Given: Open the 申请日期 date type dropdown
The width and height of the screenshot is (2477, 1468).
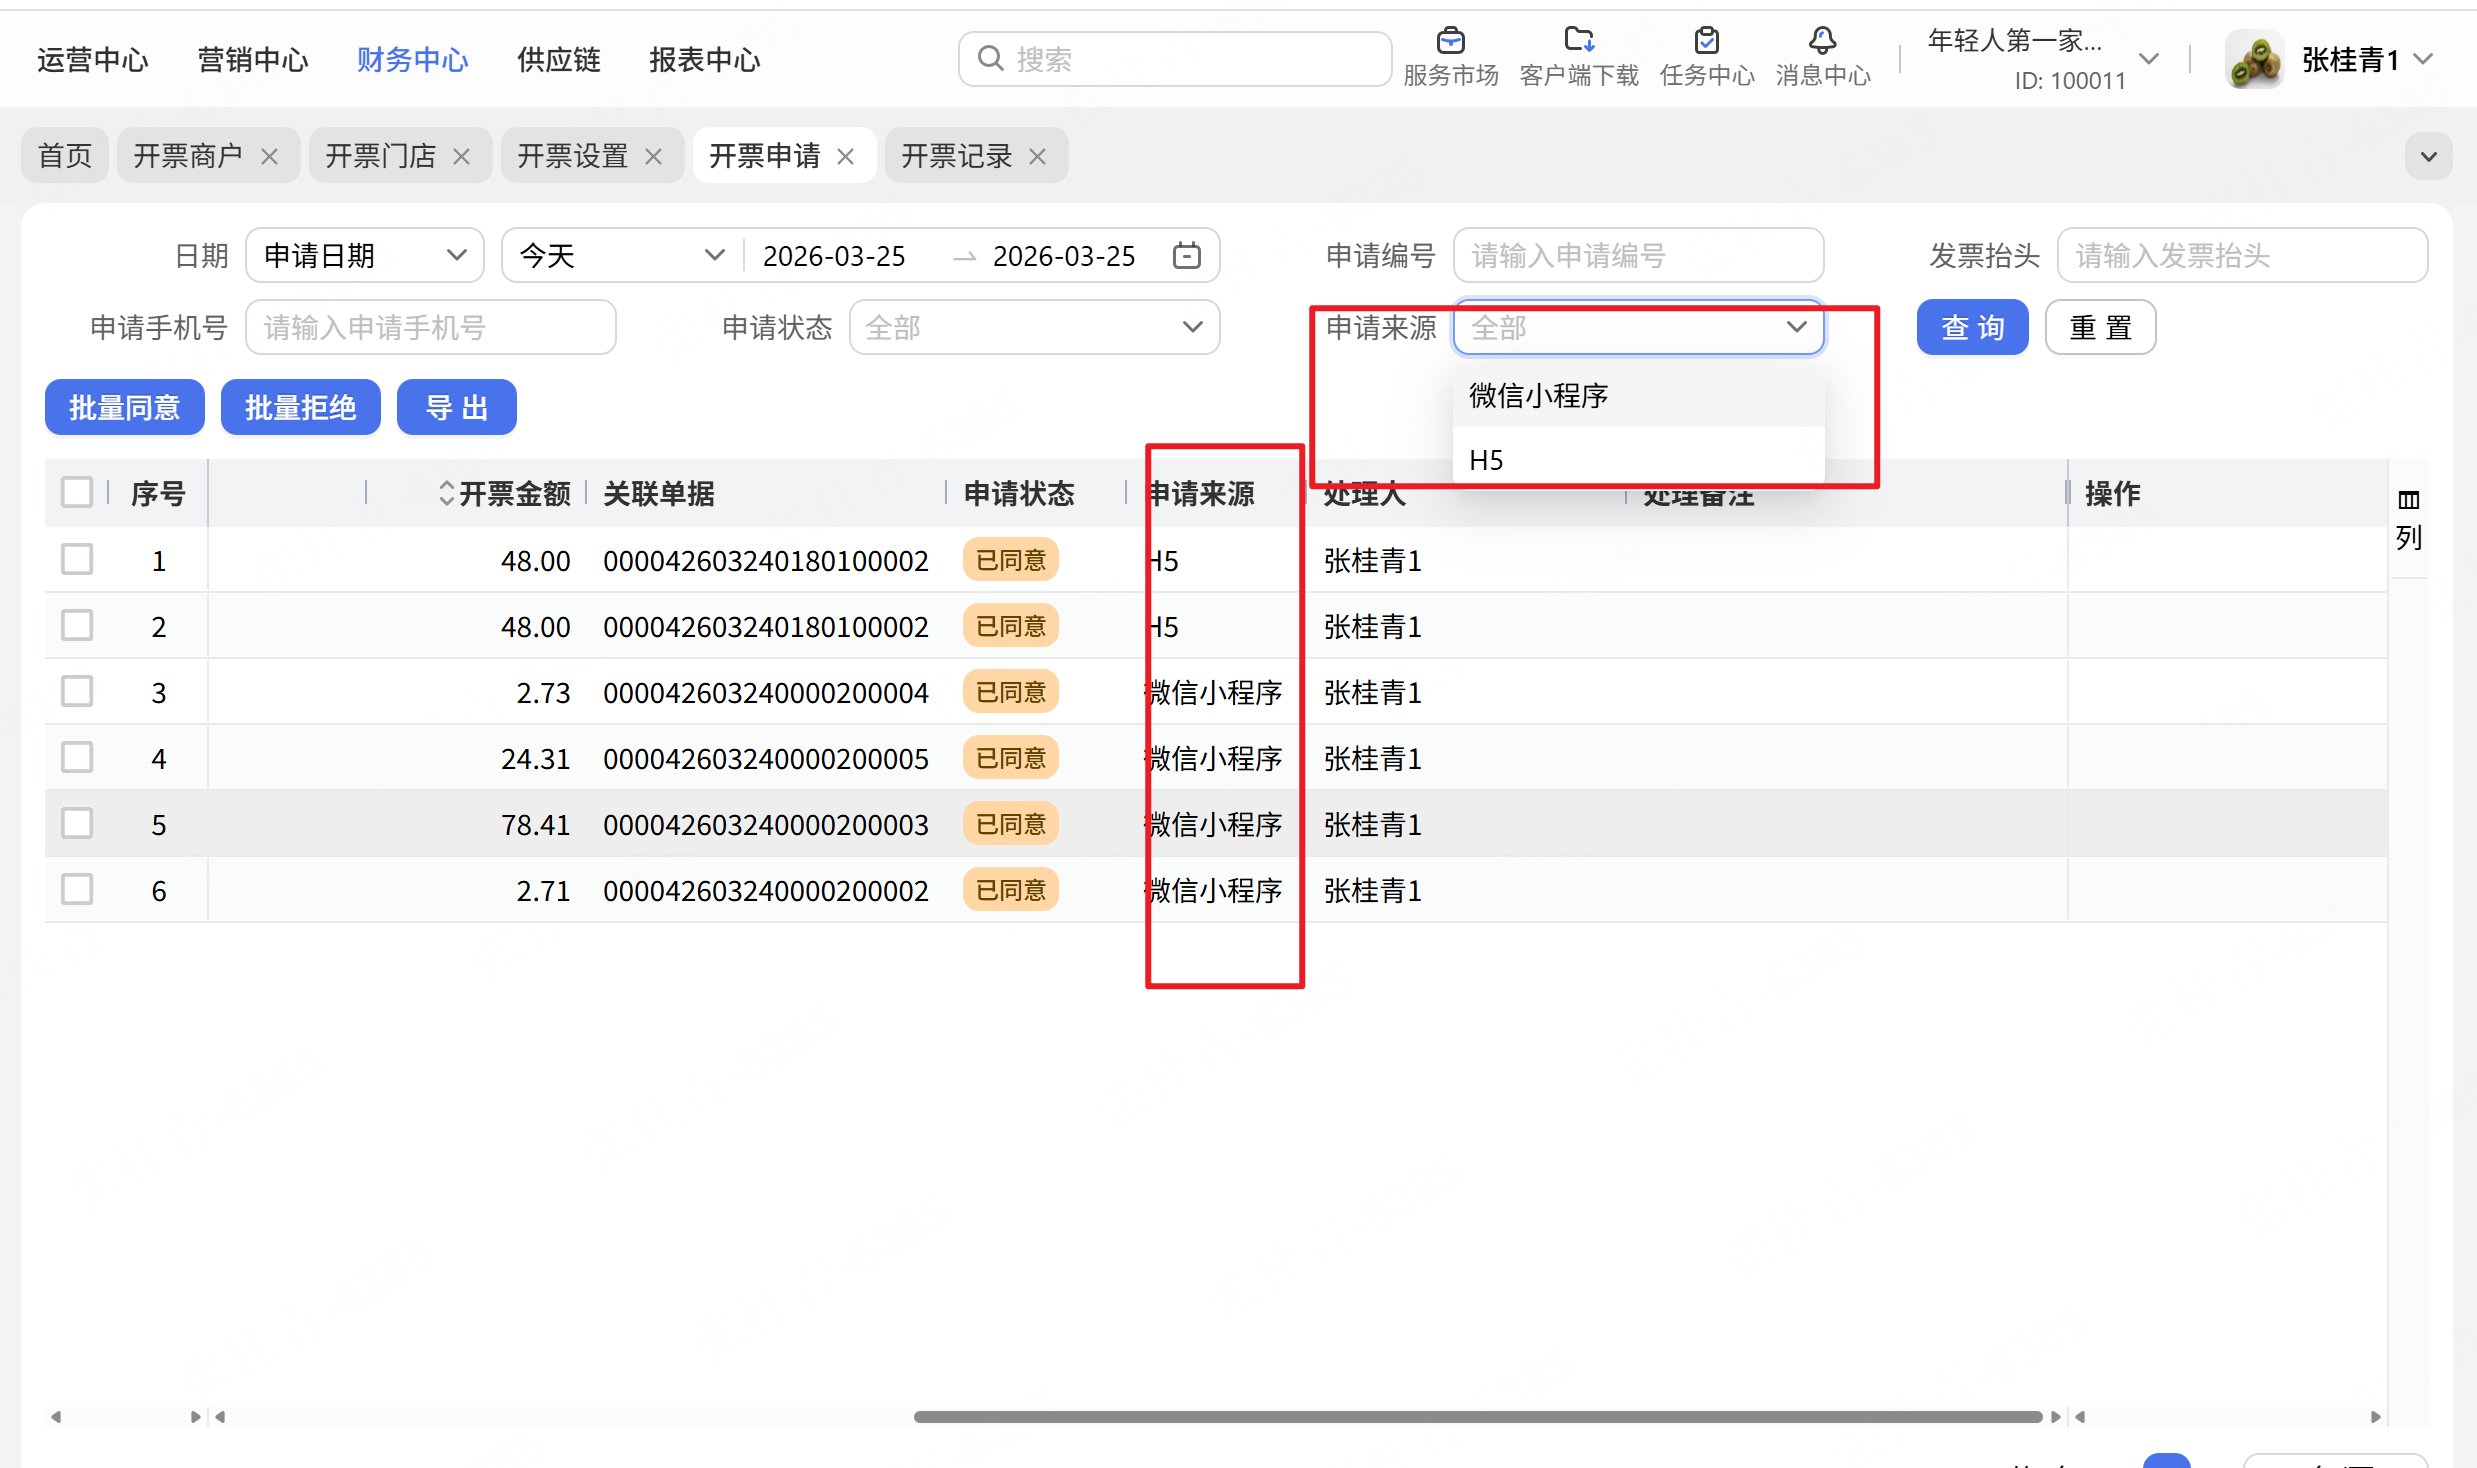Looking at the screenshot, I should (364, 256).
